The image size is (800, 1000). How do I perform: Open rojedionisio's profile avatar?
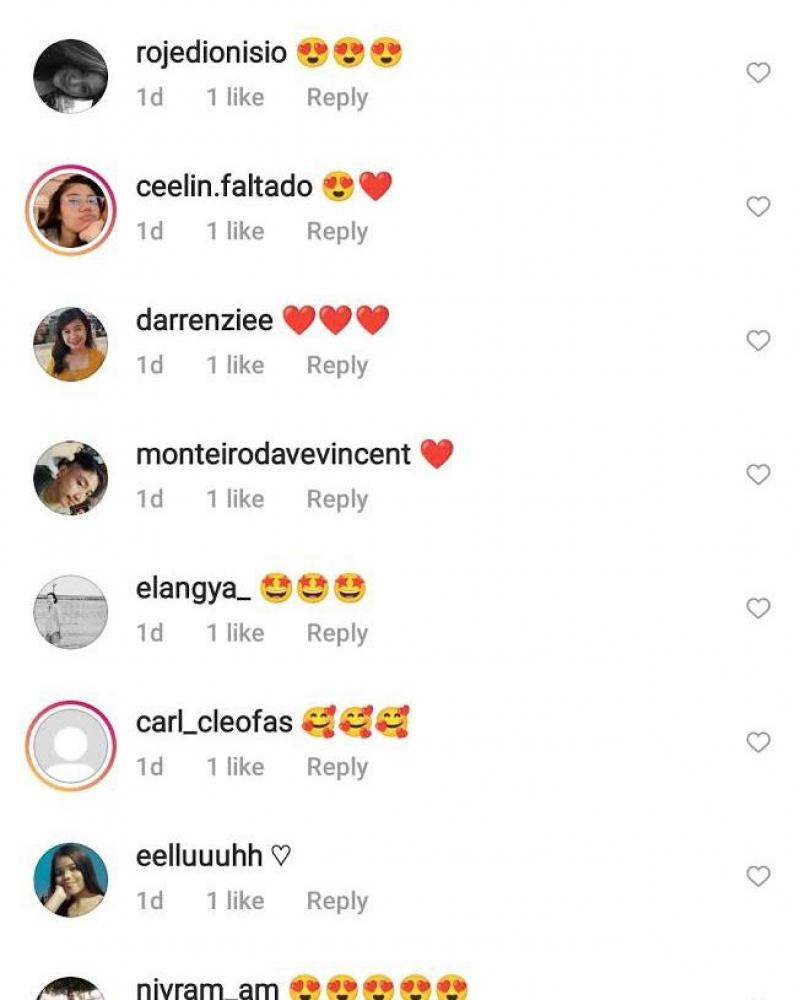tap(71, 77)
